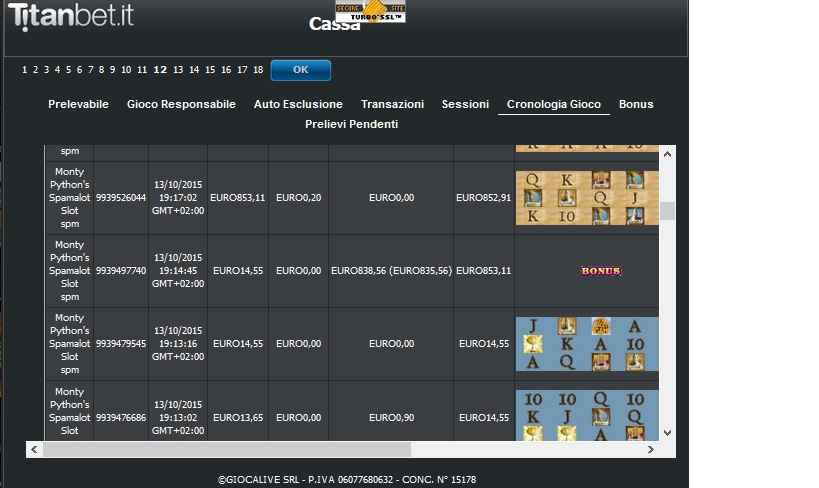Switch to the Transazioni tab
819x488 pixels.
tap(392, 104)
